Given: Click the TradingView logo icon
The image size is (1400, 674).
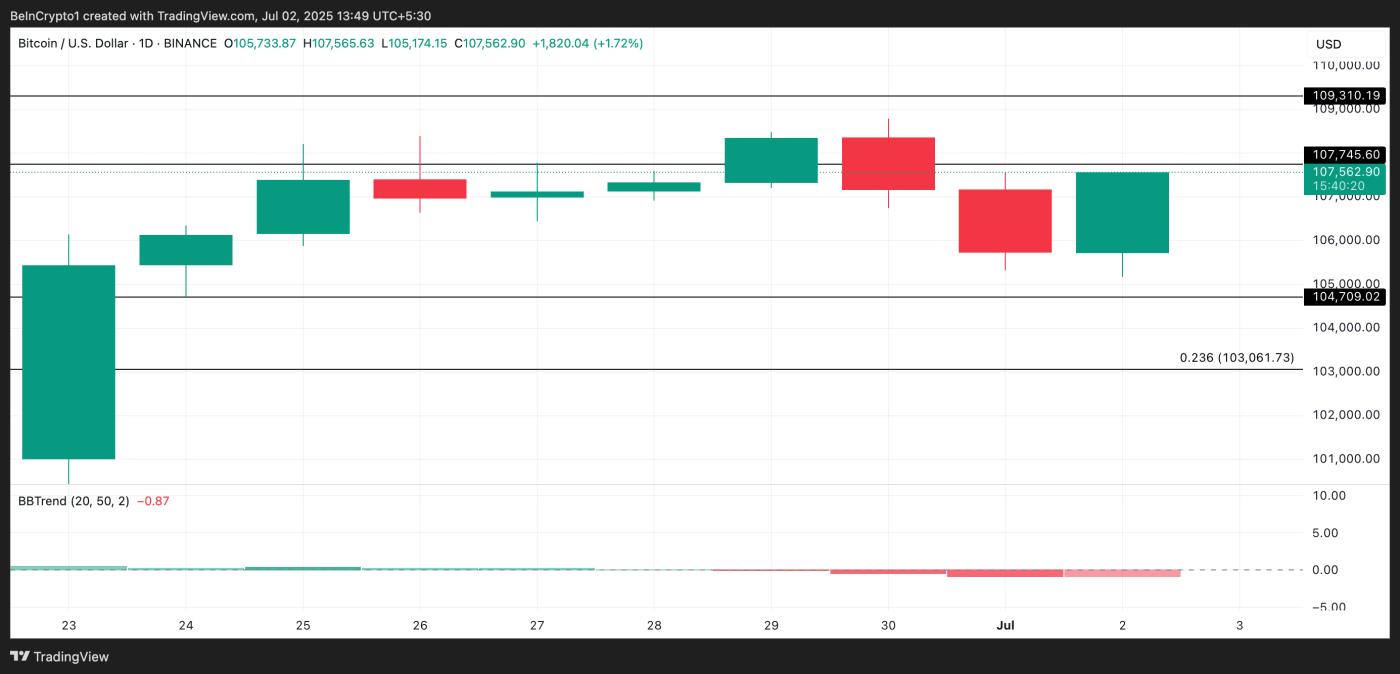Looking at the screenshot, I should 19,657.
